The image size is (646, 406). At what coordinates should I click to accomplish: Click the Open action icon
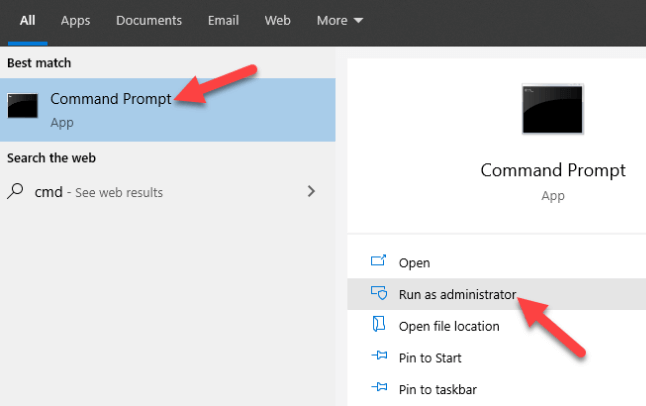tap(378, 262)
